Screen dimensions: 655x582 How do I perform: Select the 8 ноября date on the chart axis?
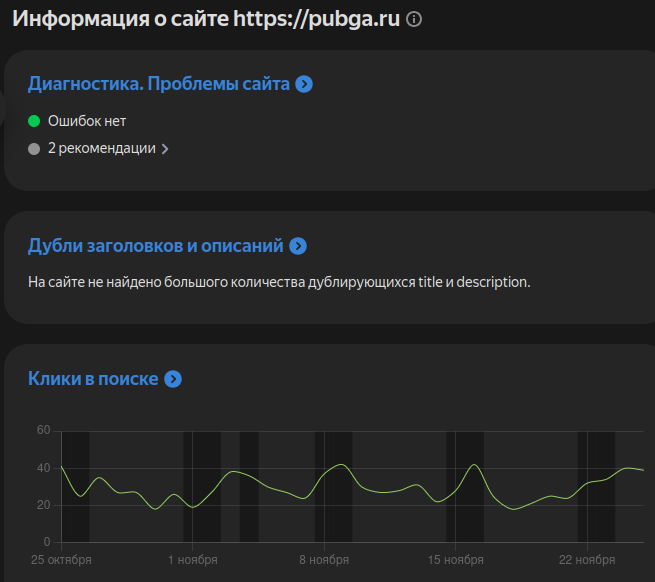click(x=324, y=559)
